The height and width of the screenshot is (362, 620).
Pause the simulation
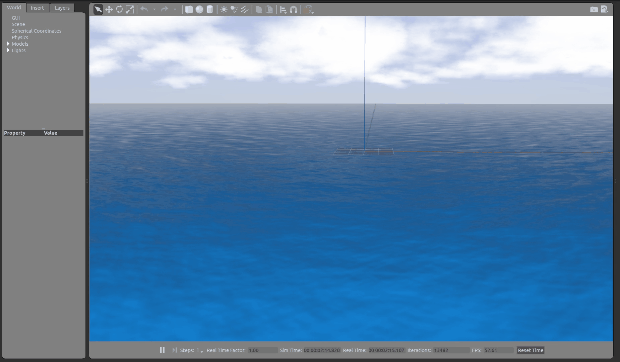(162, 350)
